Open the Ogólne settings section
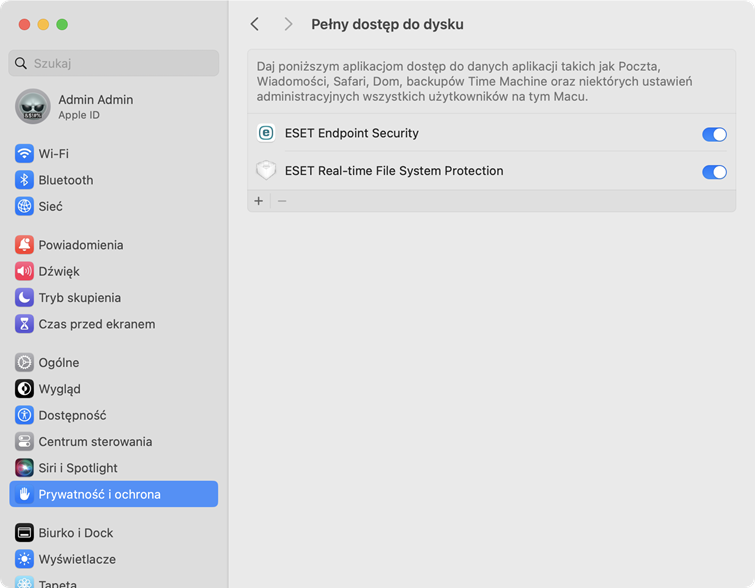 [58, 363]
